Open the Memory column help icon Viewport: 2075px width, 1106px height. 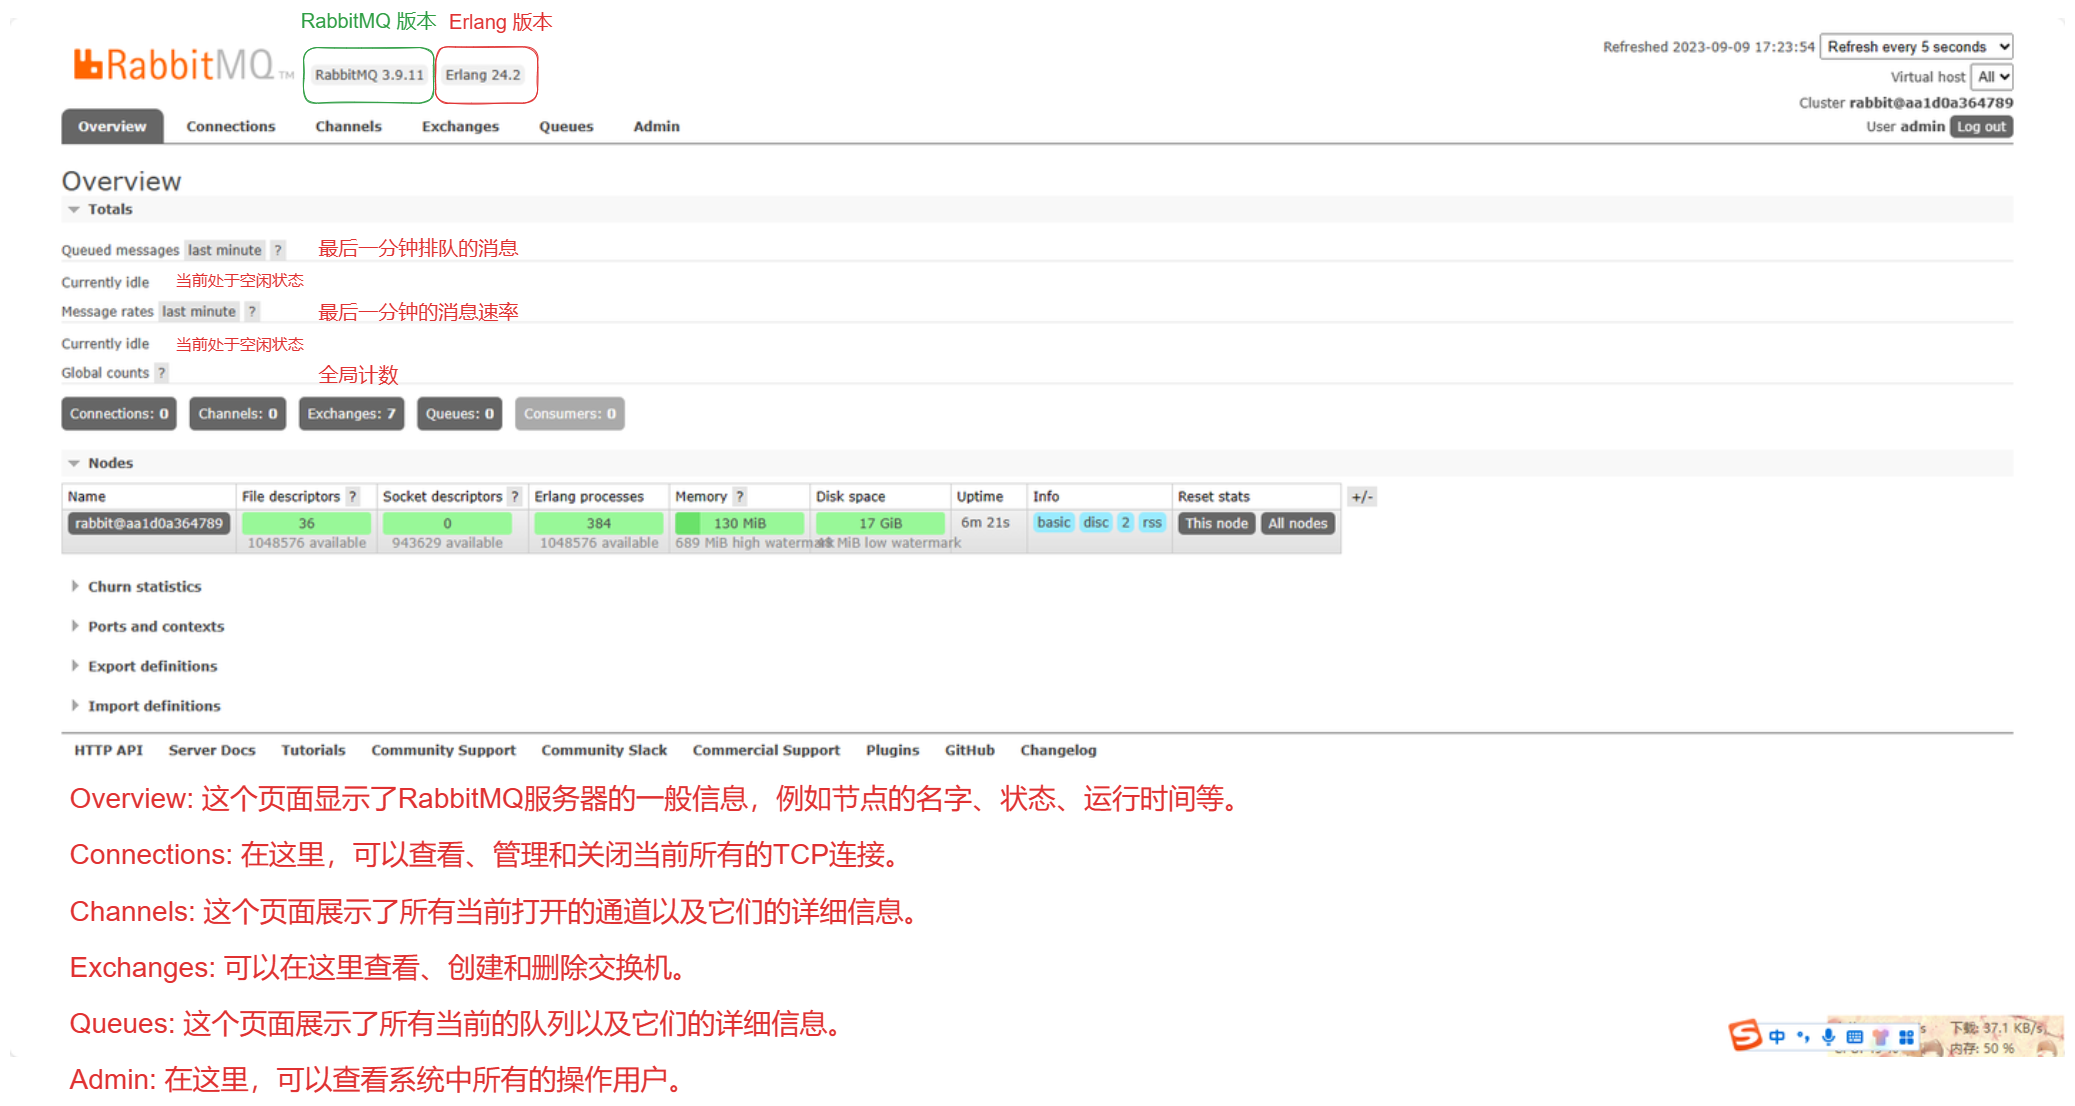739,496
